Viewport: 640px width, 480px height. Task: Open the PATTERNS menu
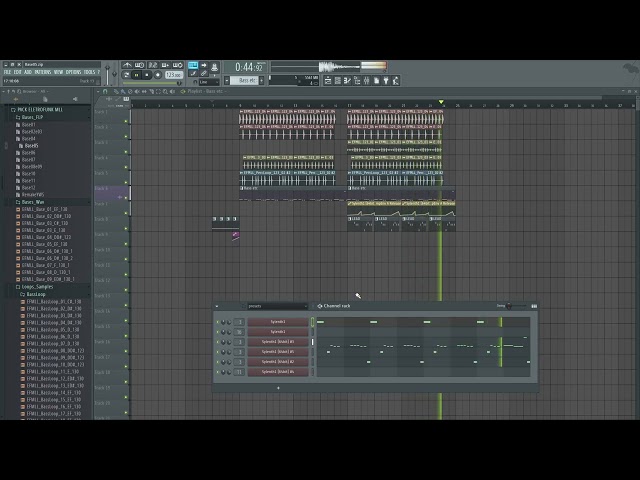(x=43, y=72)
